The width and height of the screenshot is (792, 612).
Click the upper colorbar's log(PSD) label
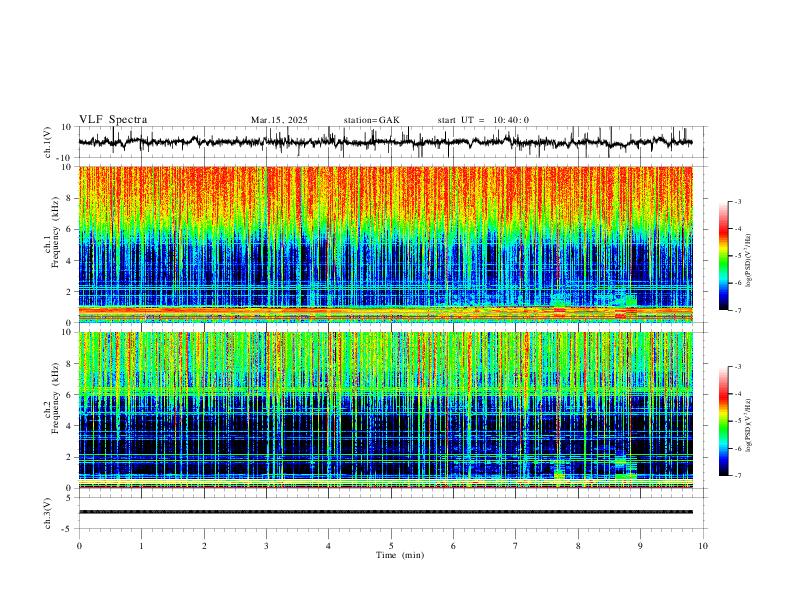coord(748,261)
